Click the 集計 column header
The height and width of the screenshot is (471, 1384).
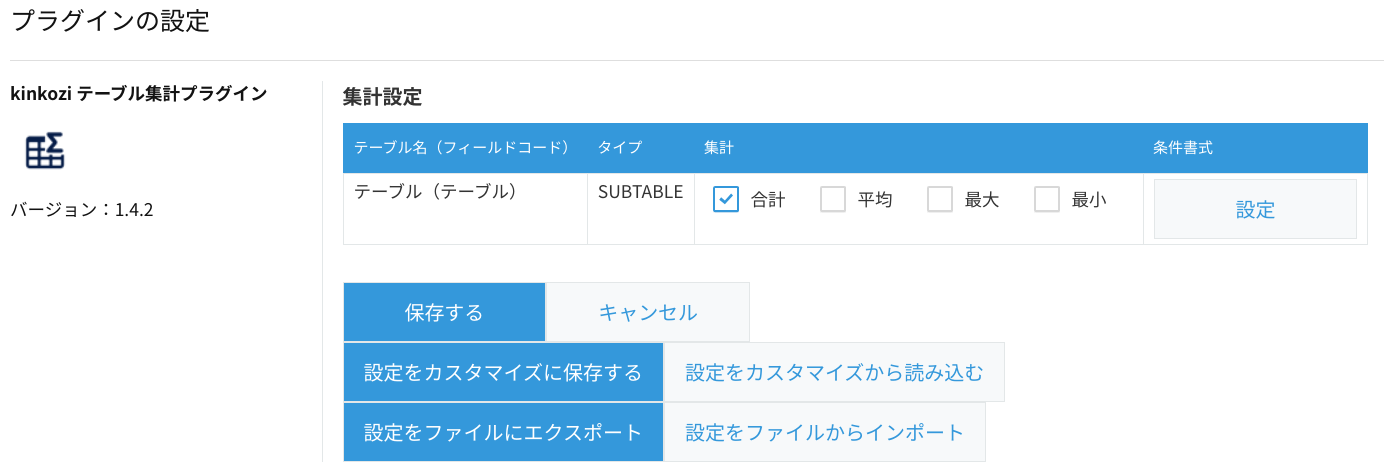tap(719, 147)
